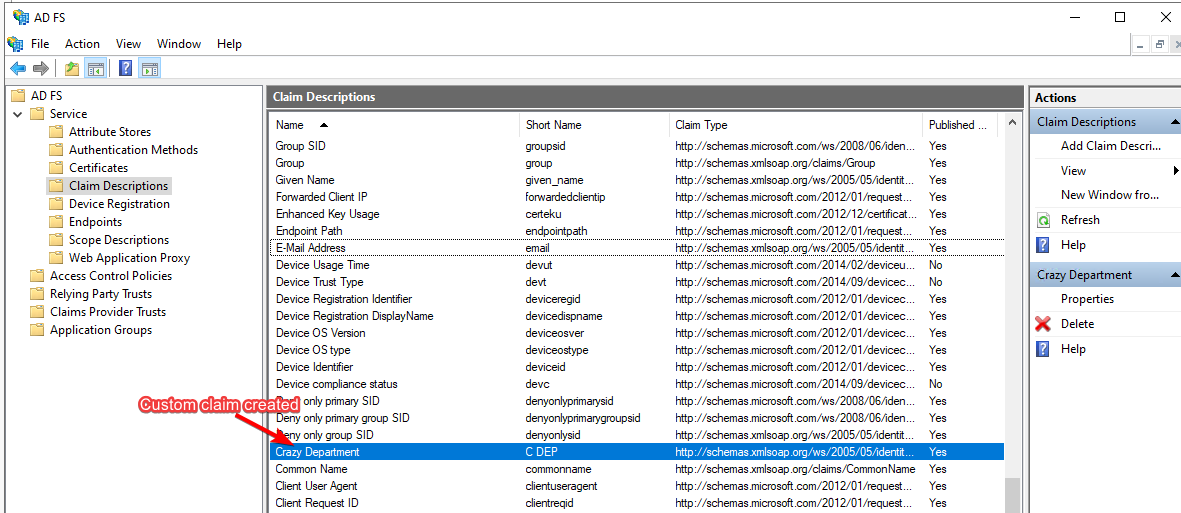Select the Device Usage Time row

[x=636, y=265]
